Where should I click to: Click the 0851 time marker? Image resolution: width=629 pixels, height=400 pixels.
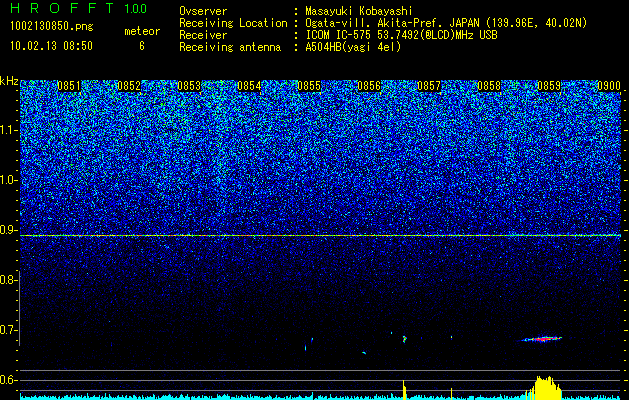69,86
